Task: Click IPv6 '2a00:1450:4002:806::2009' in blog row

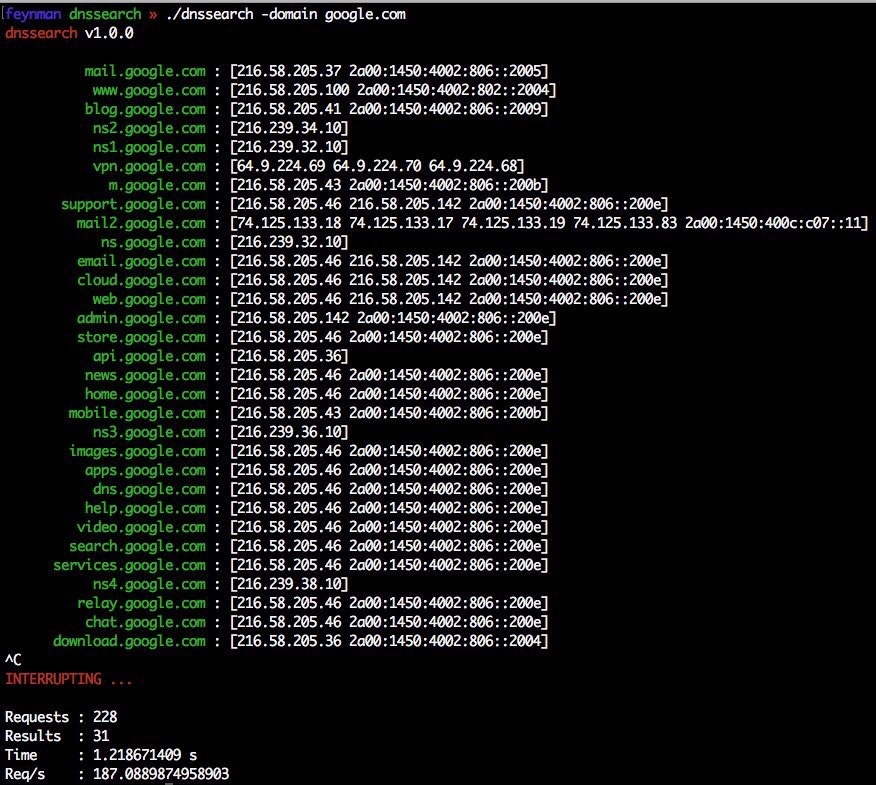Action: 445,110
